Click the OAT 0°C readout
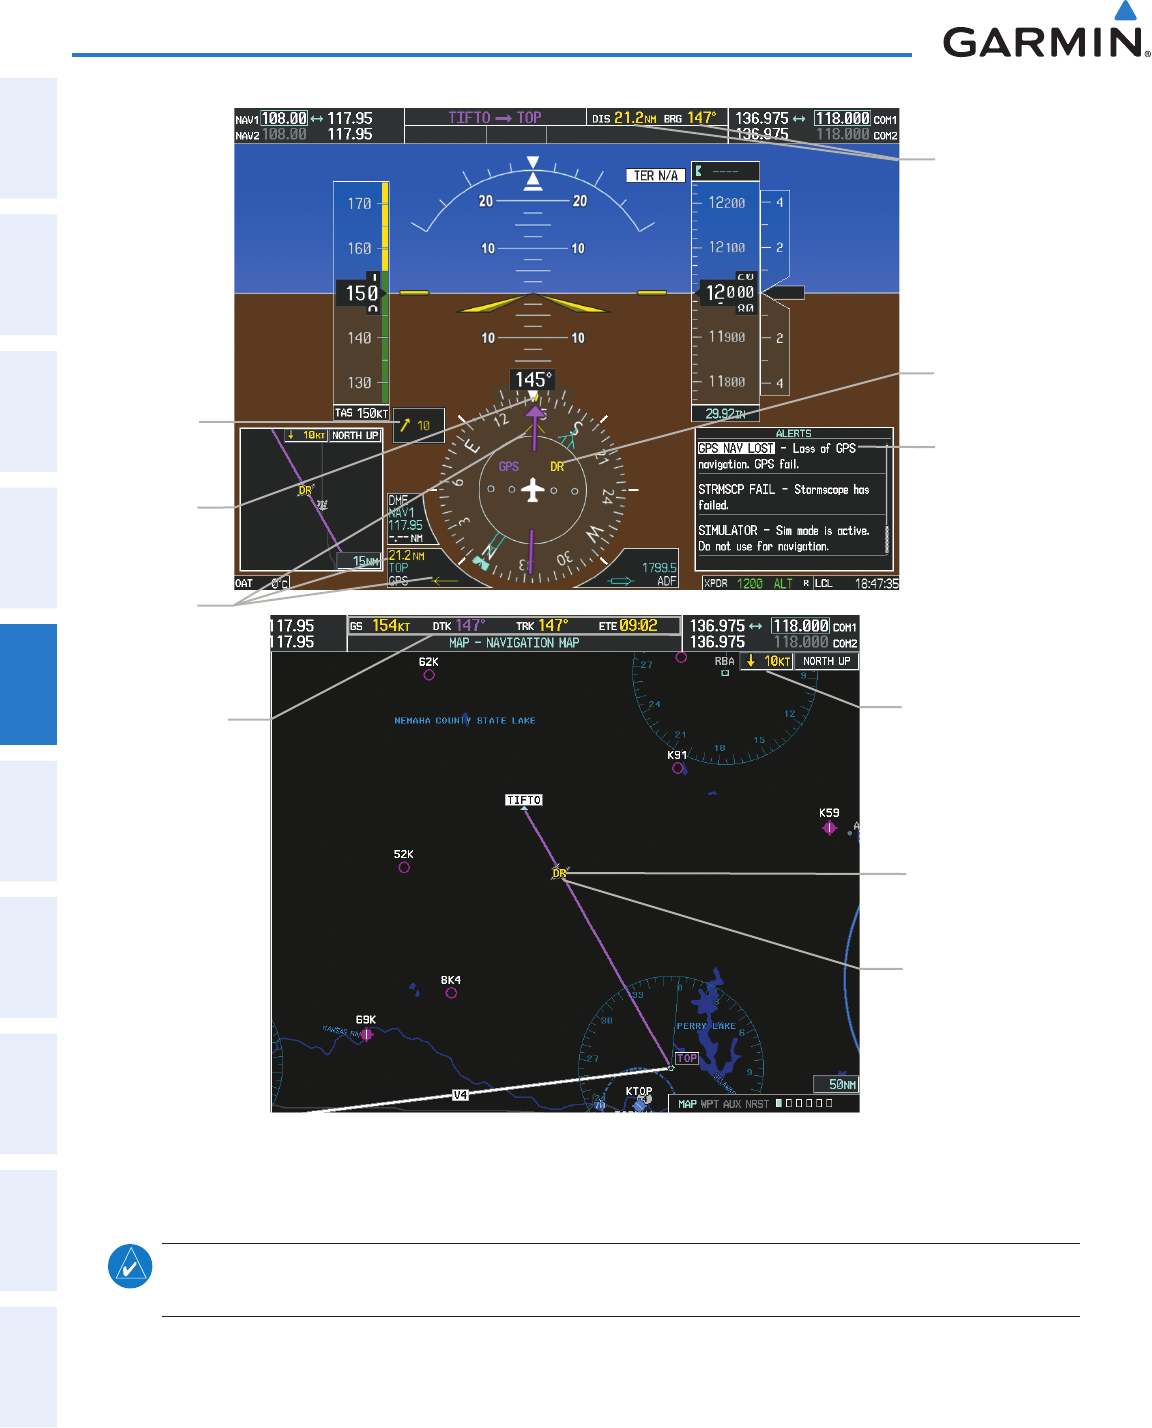The image size is (1152, 1428). pos(262,583)
